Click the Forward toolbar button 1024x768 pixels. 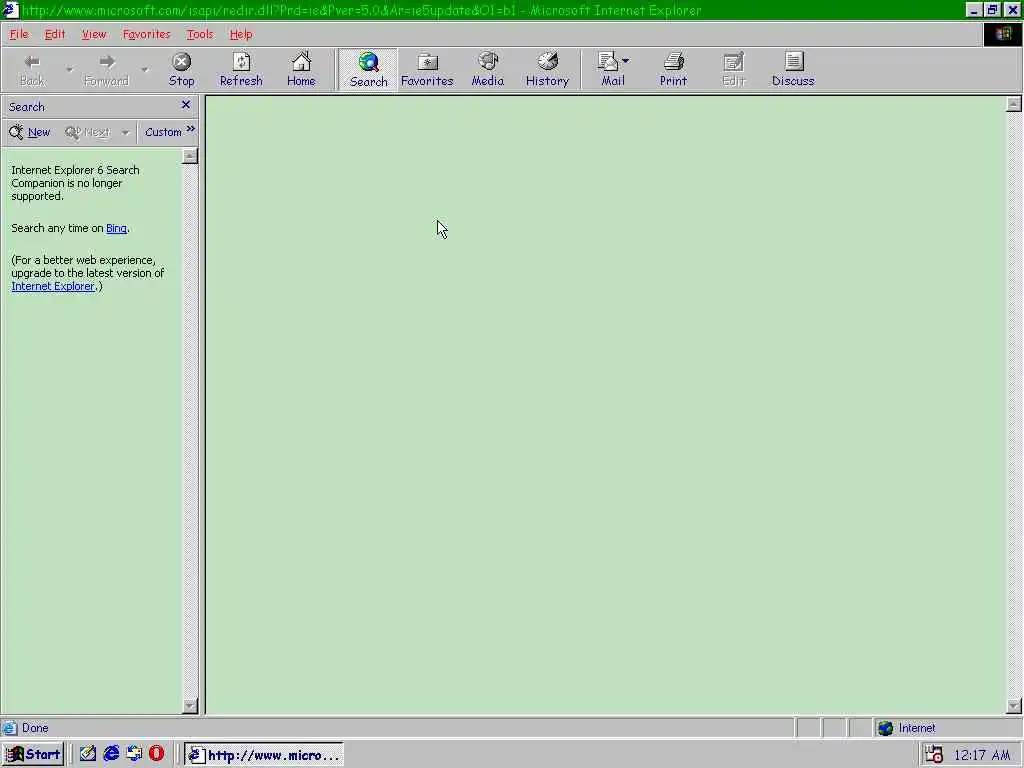(106, 70)
